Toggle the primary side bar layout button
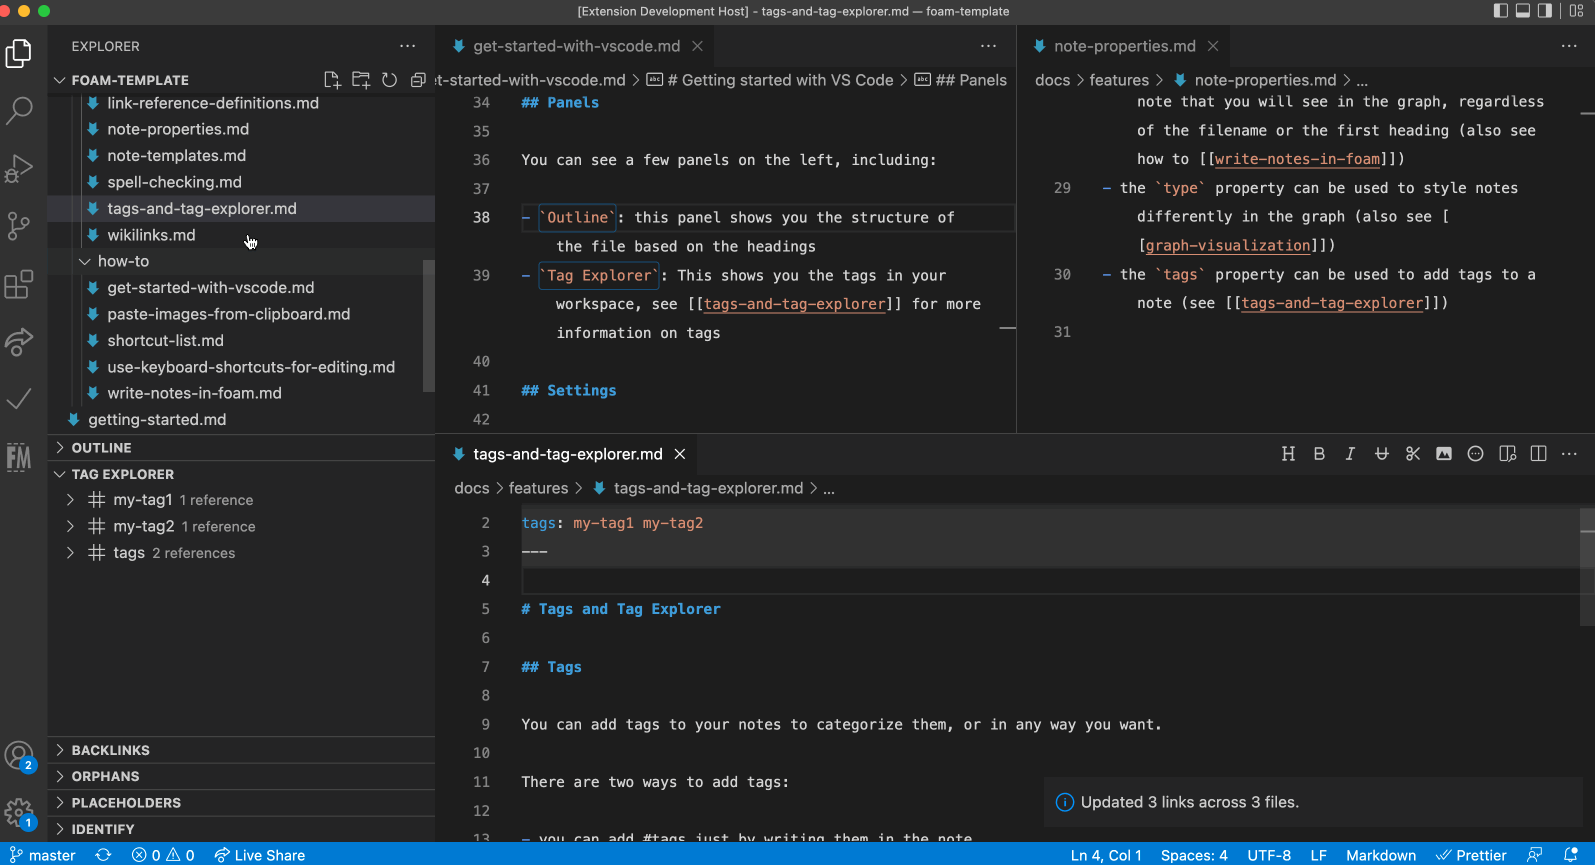The image size is (1595, 865). click(x=1500, y=11)
